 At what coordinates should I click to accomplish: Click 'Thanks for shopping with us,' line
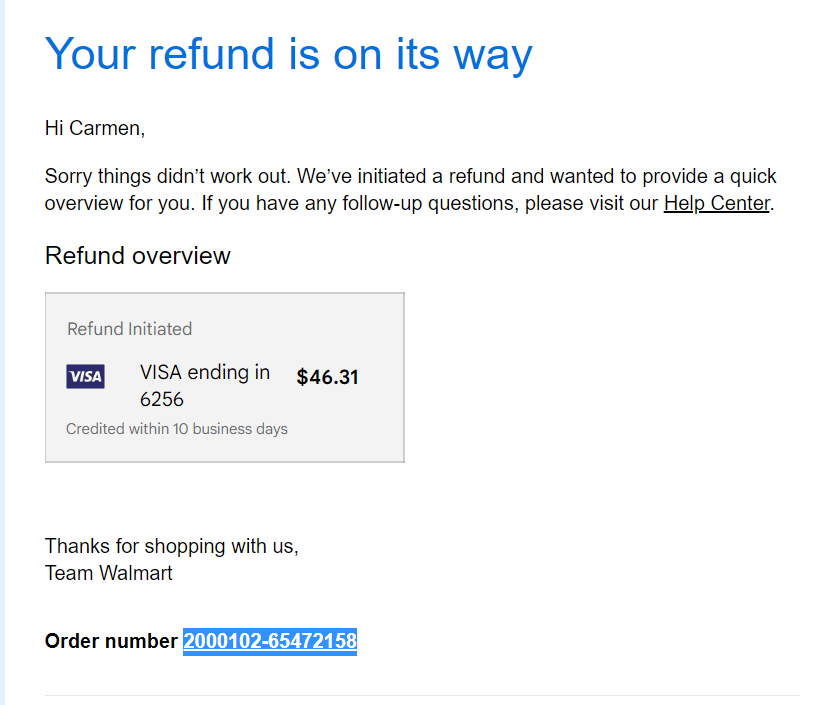[172, 546]
